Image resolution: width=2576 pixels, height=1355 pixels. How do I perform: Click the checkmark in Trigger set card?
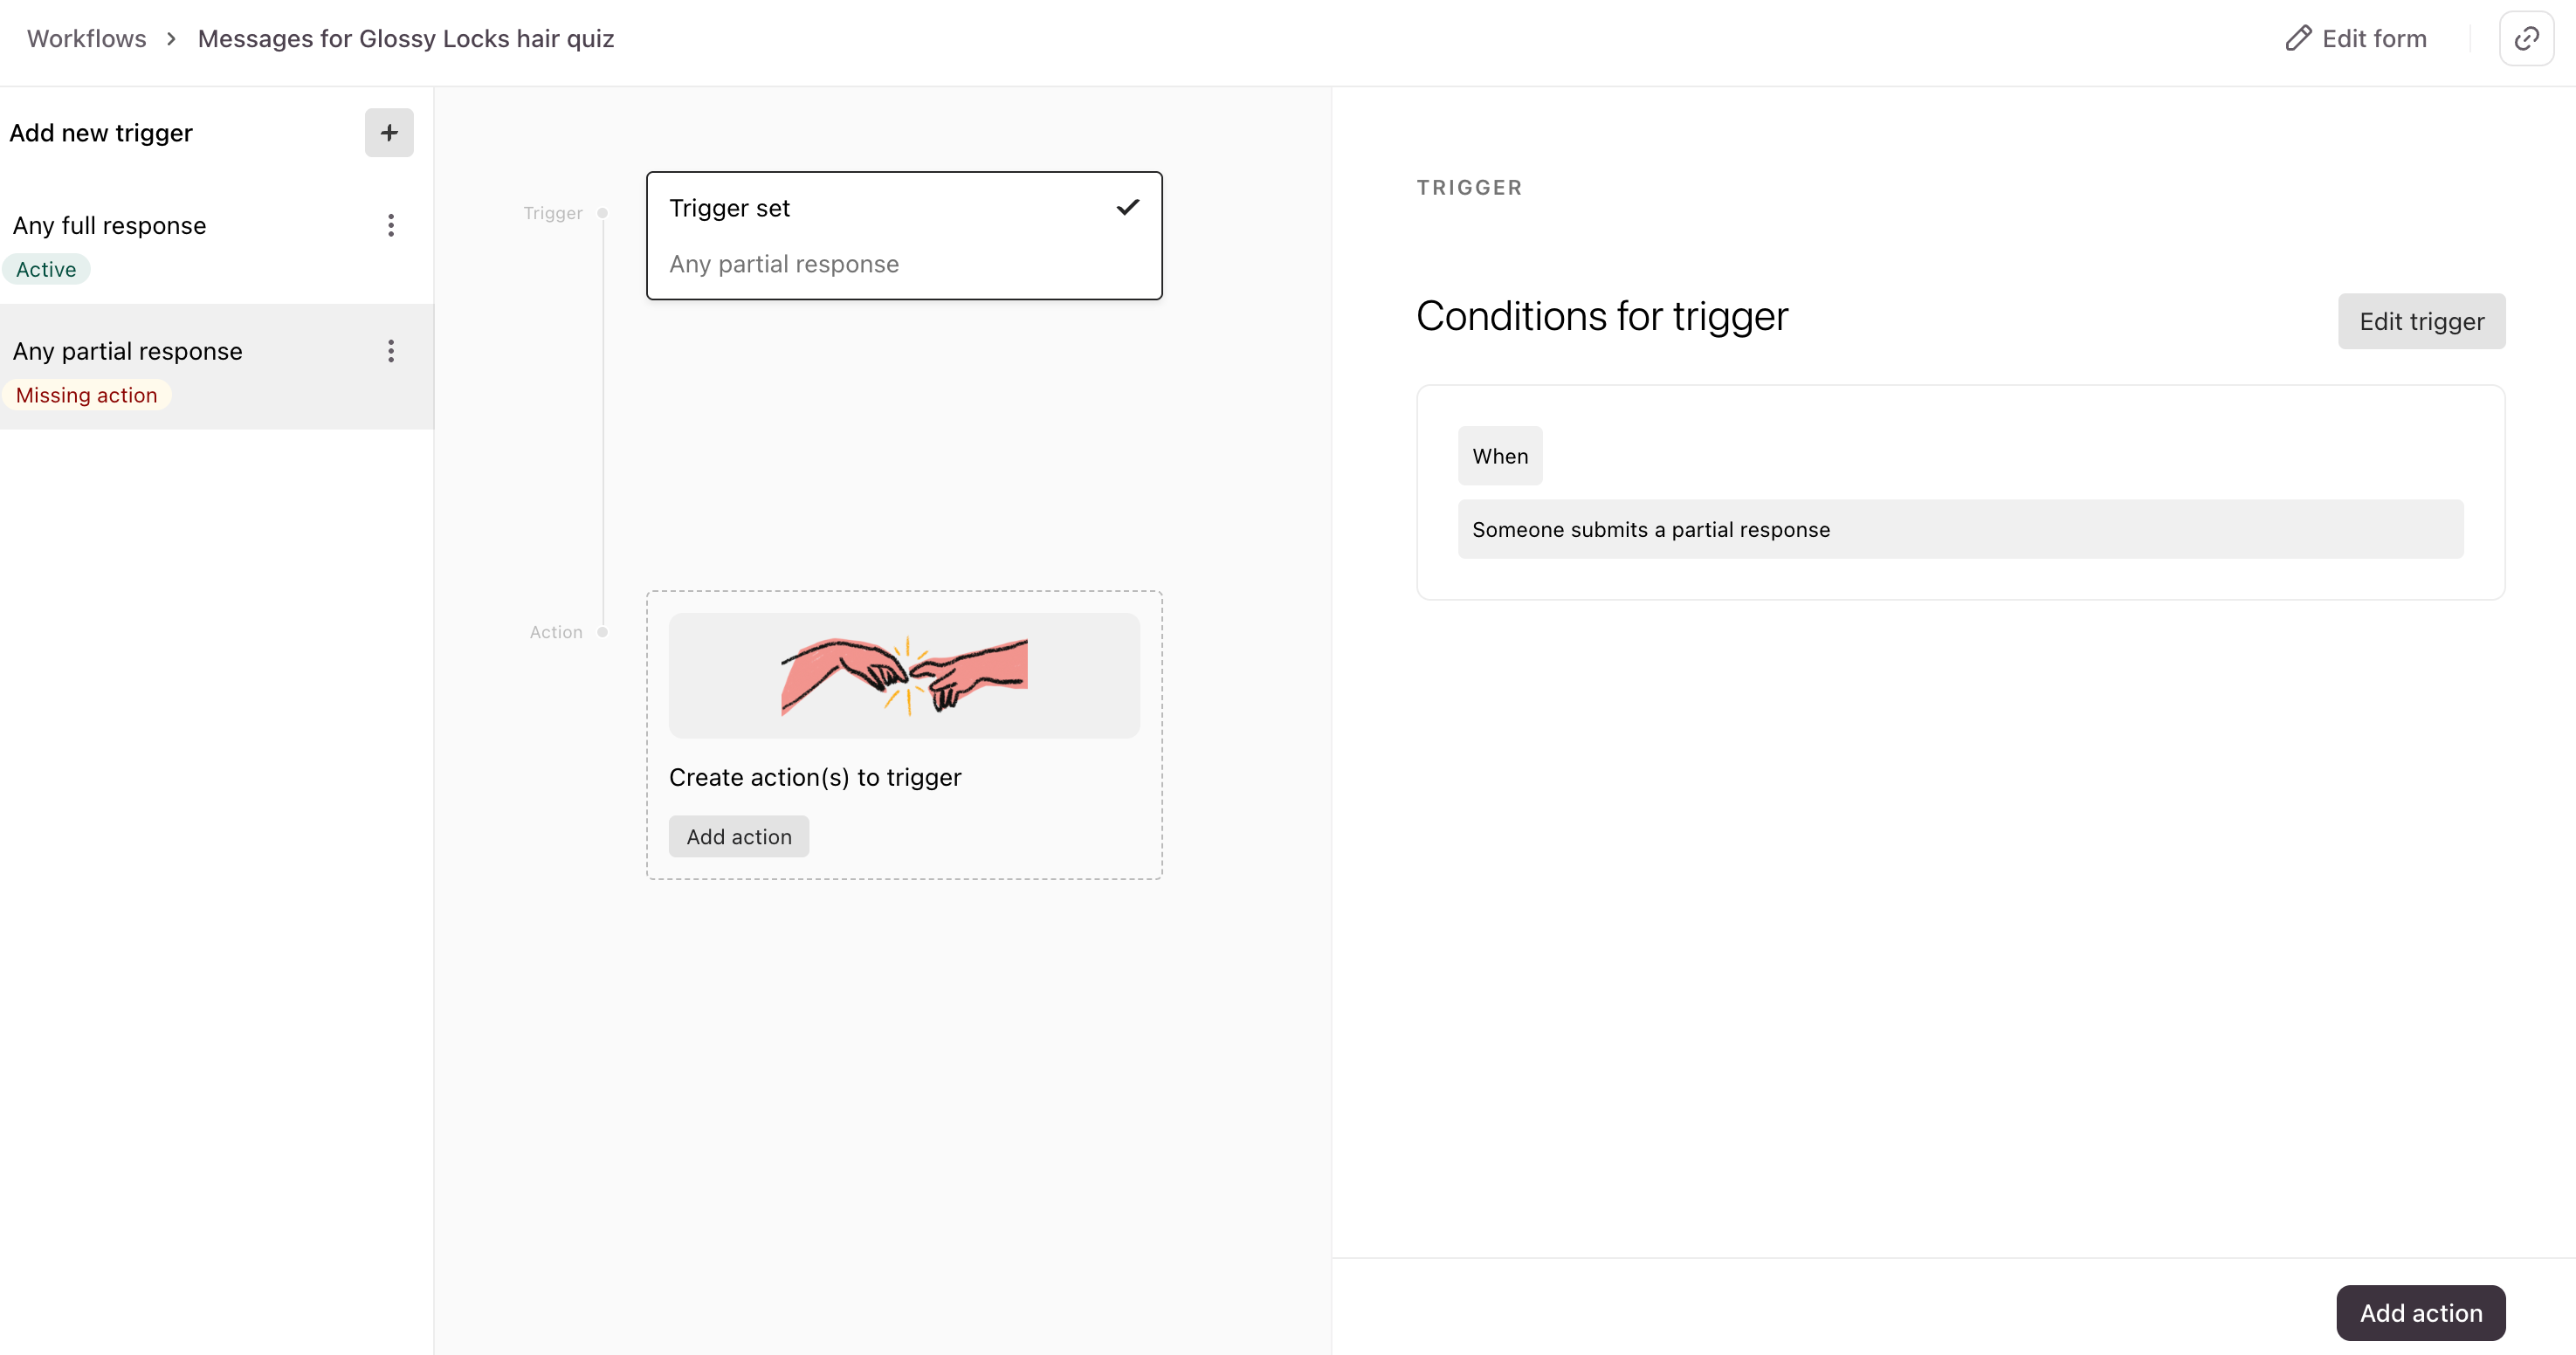[1127, 207]
